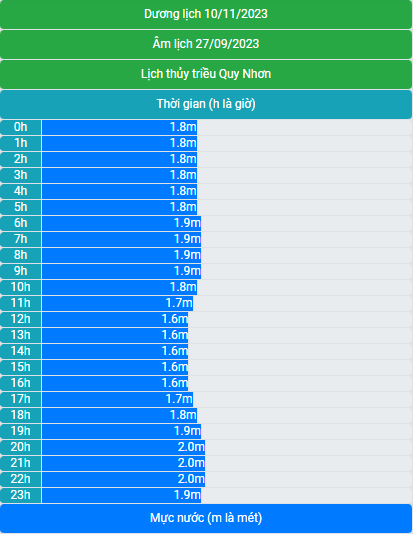The width and height of the screenshot is (413, 534).
Task: Click the Thời gian (h là giờ) header
Action: 206,104
